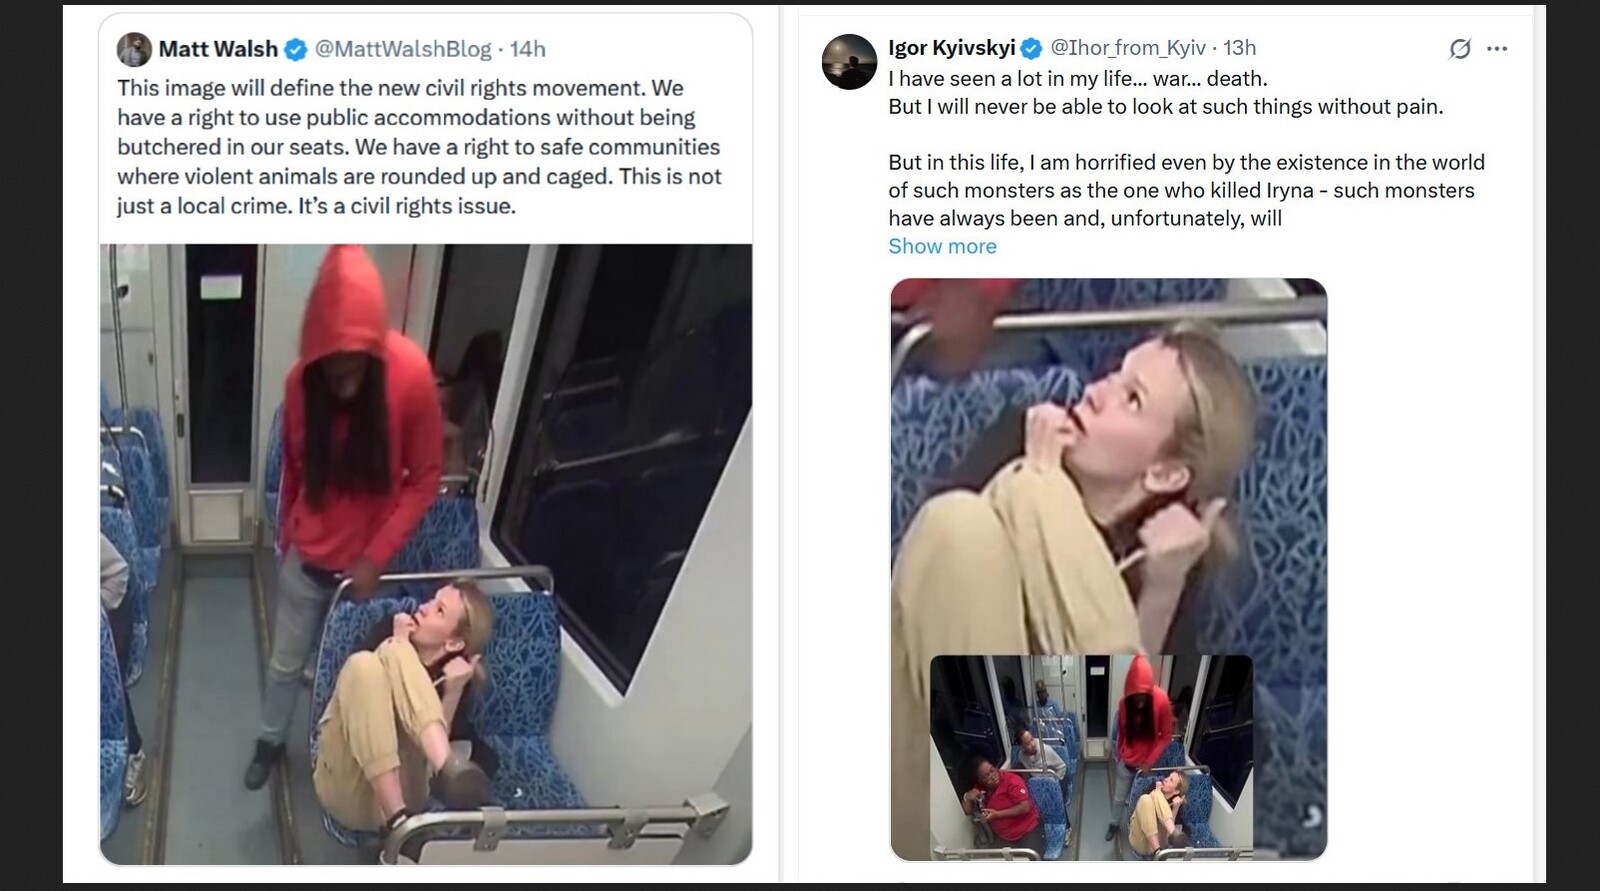Visit the @Ihor_from_Kyiv handle
Viewport: 1600px width, 891px height.
click(x=1128, y=48)
